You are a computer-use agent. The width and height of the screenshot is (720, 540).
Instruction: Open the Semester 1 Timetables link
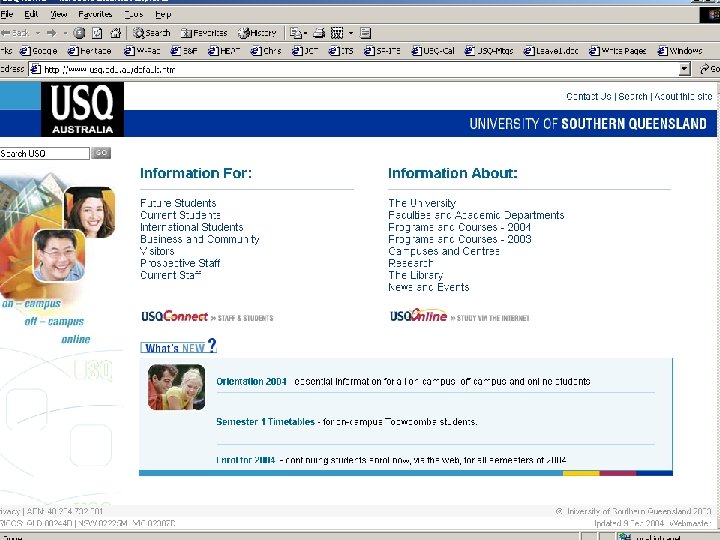pyautogui.click(x=265, y=422)
